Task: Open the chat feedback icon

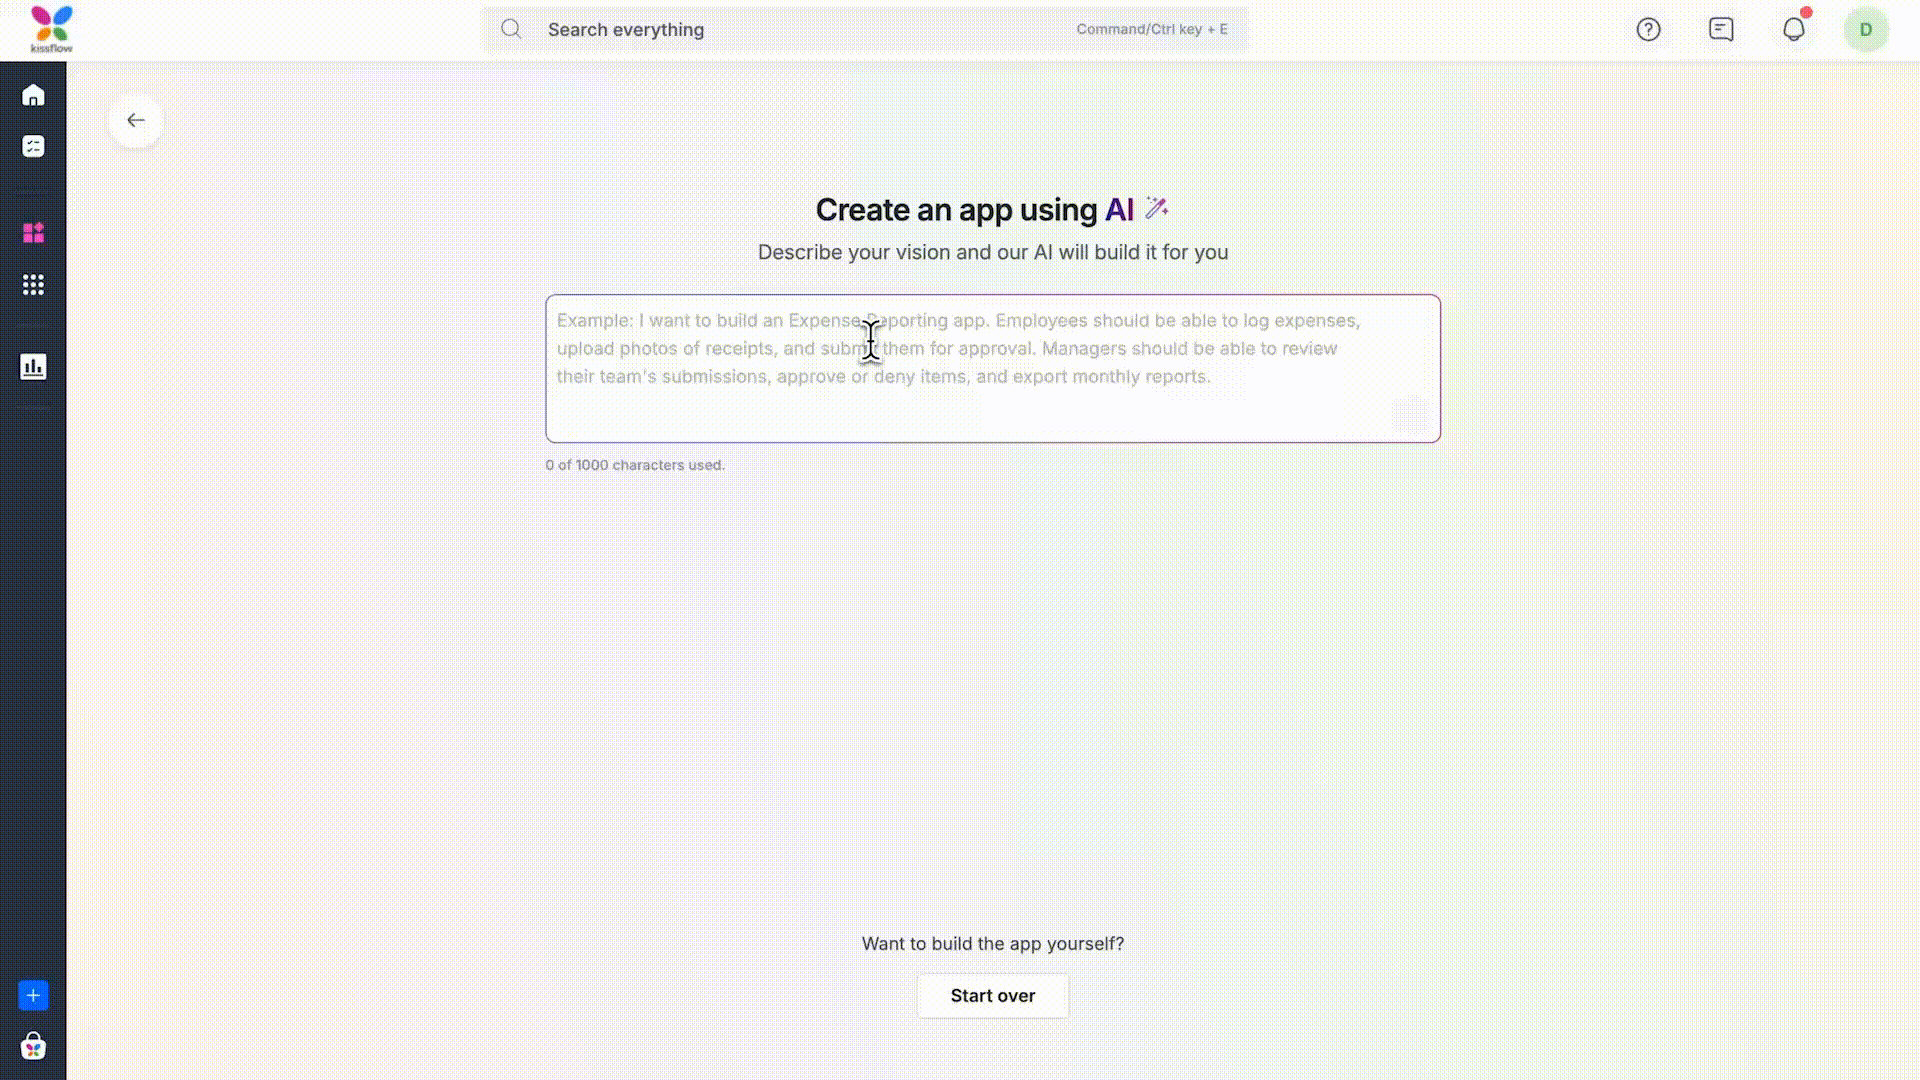Action: [x=1721, y=30]
